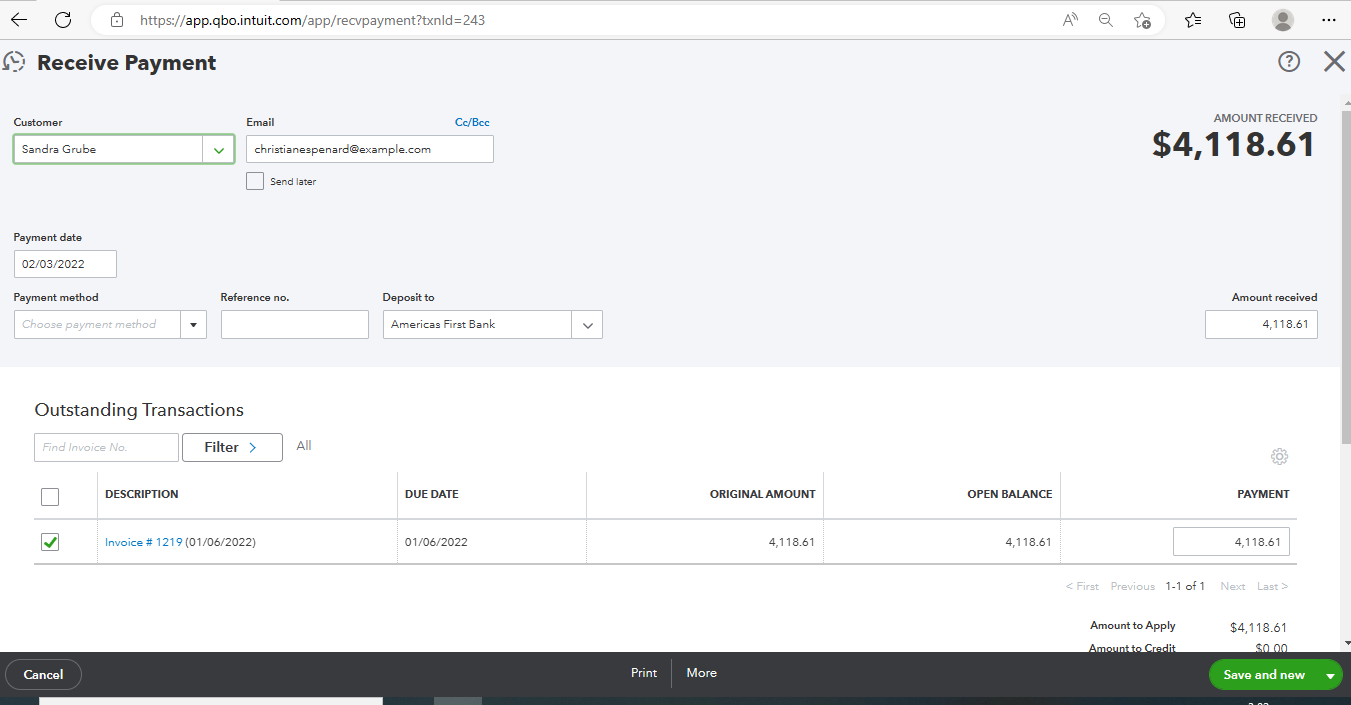Click the Email address field
Viewport: 1351px width, 705px height.
click(x=370, y=149)
